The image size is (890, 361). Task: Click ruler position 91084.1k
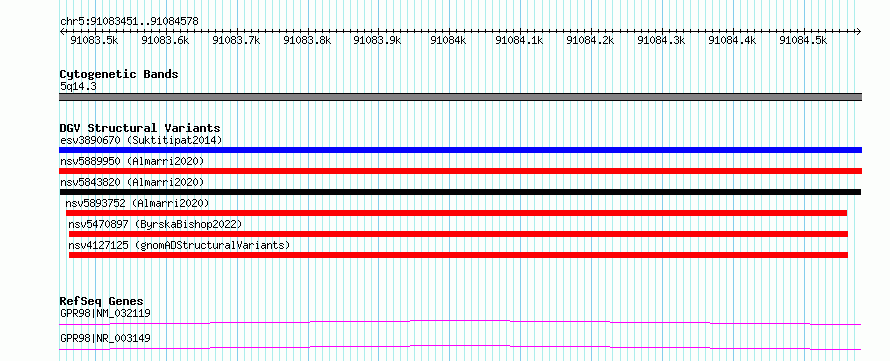coord(519,40)
